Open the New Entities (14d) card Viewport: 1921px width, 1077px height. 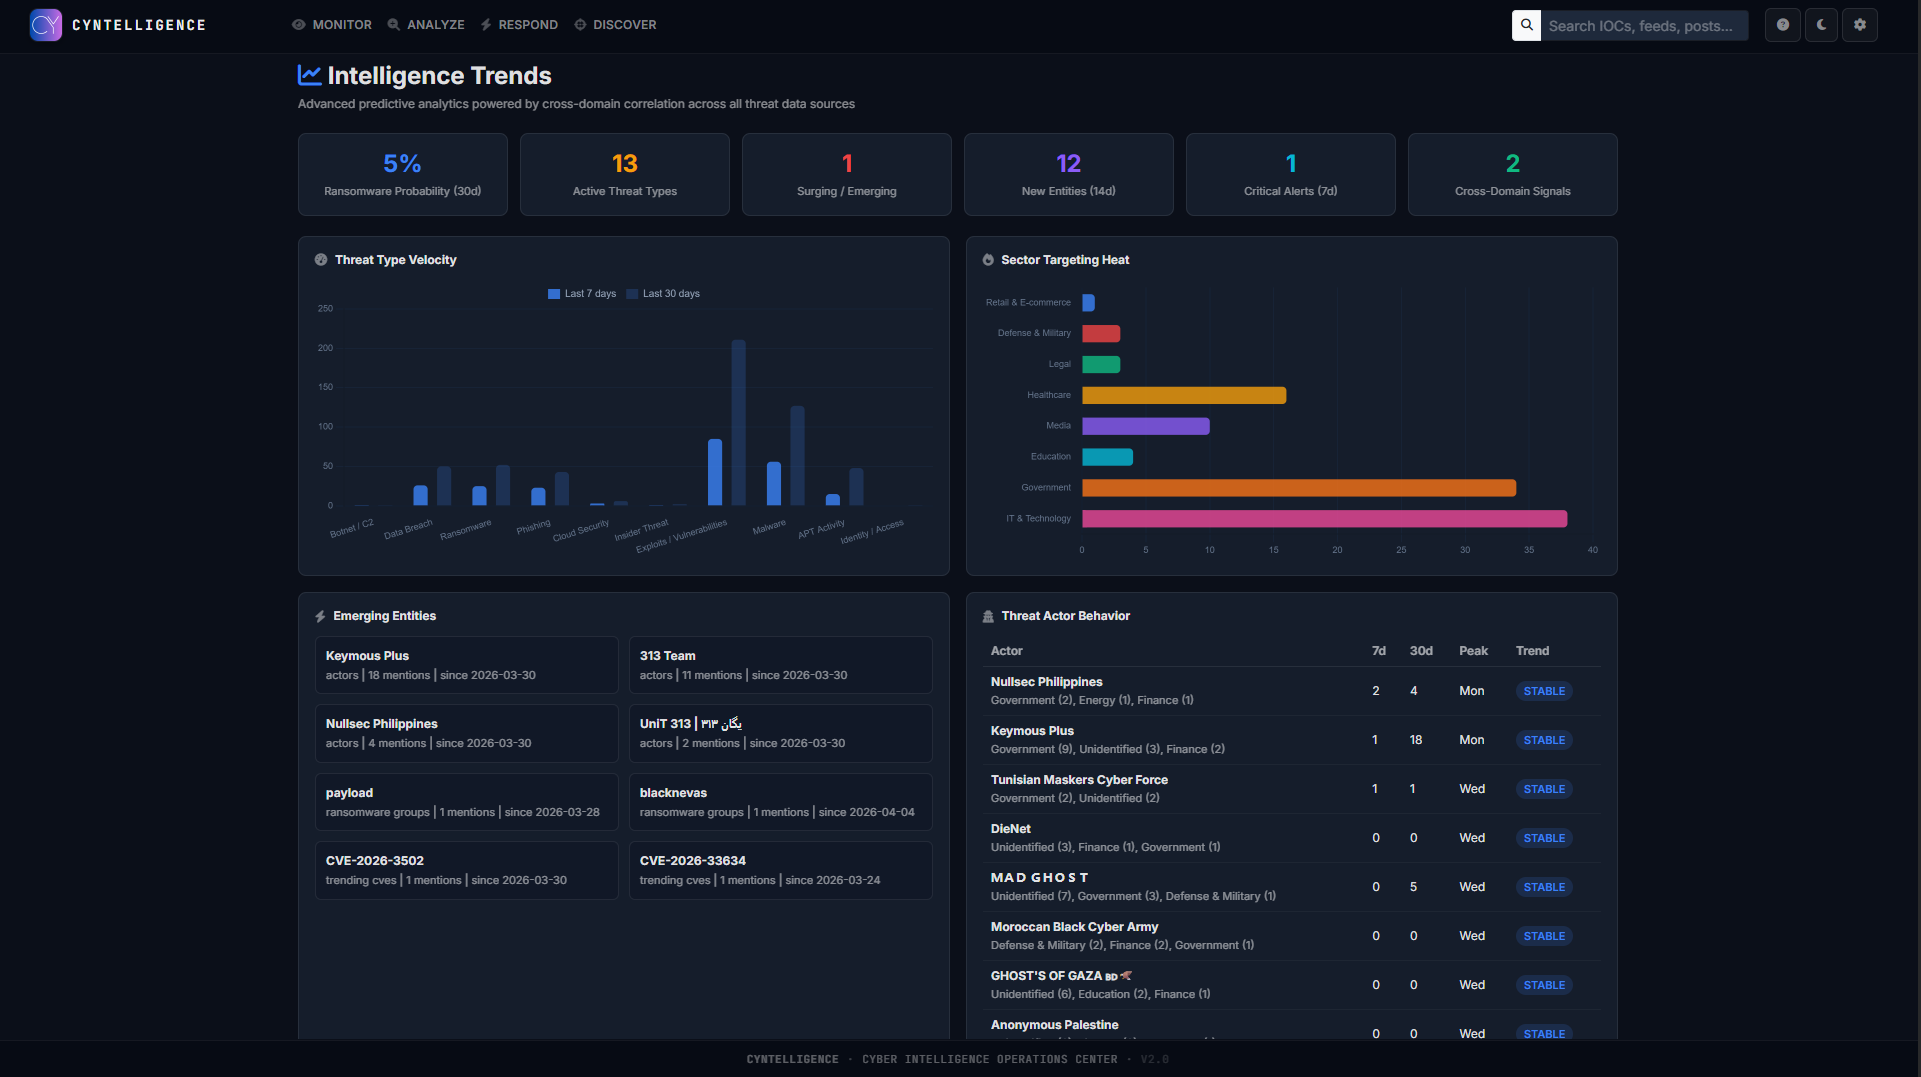1069,175
